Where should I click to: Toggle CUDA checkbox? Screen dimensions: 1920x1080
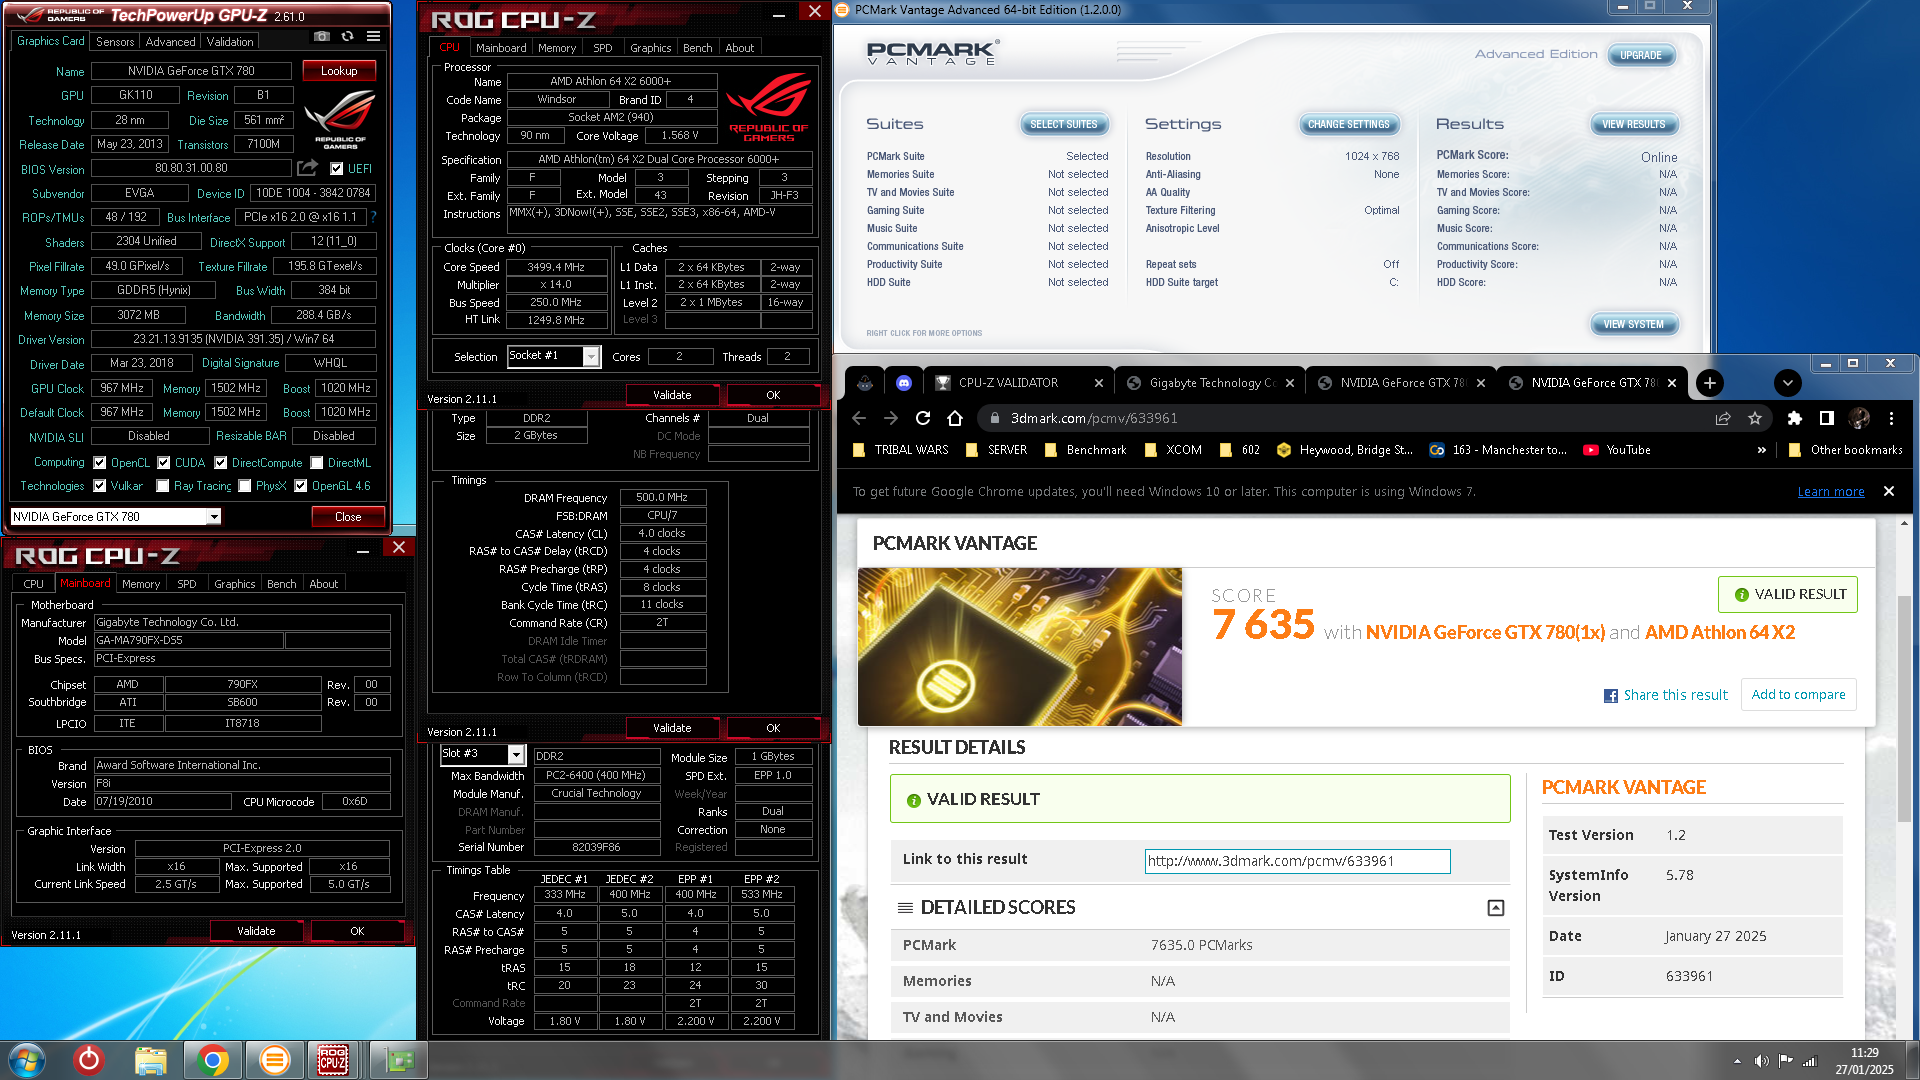[164, 463]
